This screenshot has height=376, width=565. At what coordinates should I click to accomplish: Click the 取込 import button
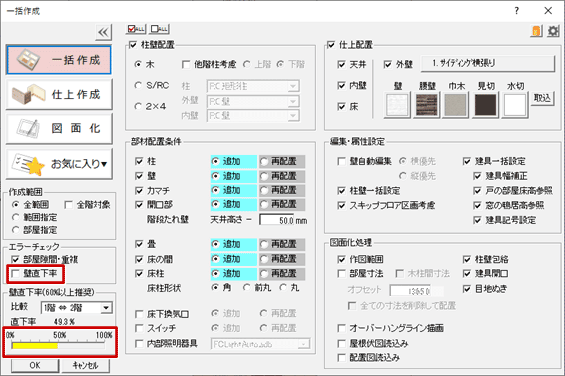[542, 98]
